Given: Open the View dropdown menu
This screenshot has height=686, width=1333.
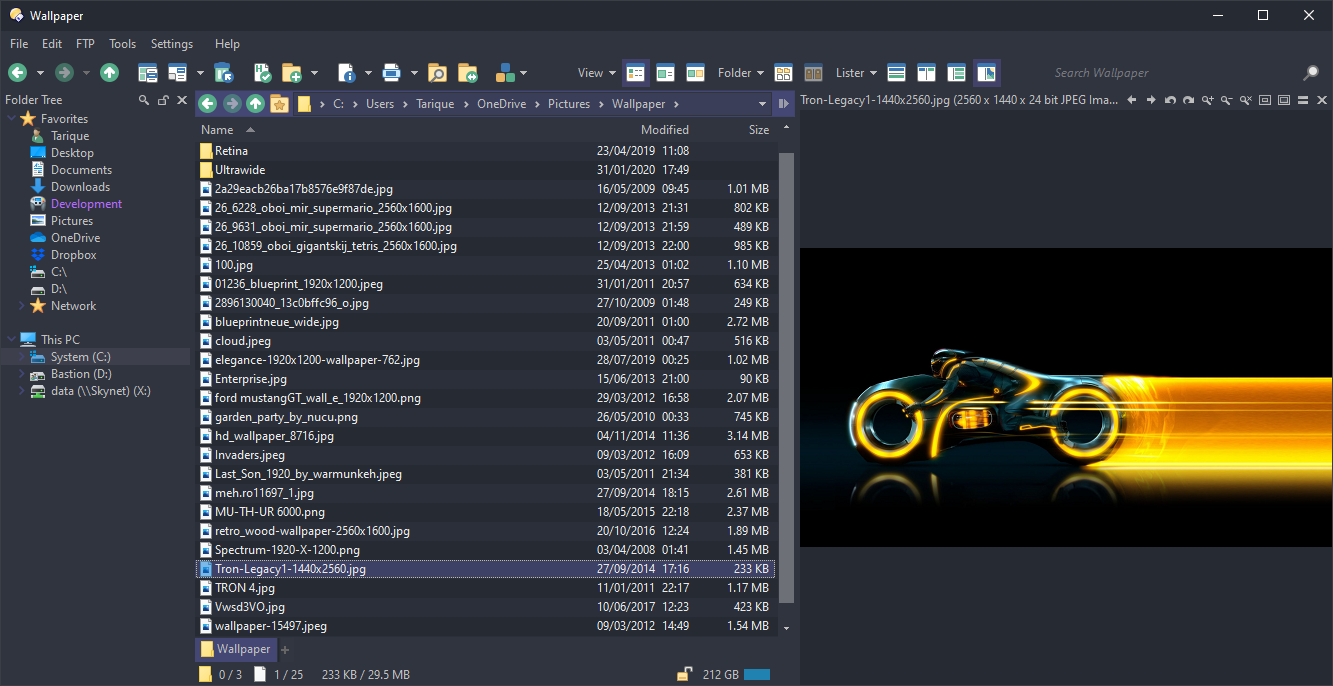Looking at the screenshot, I should (x=595, y=72).
